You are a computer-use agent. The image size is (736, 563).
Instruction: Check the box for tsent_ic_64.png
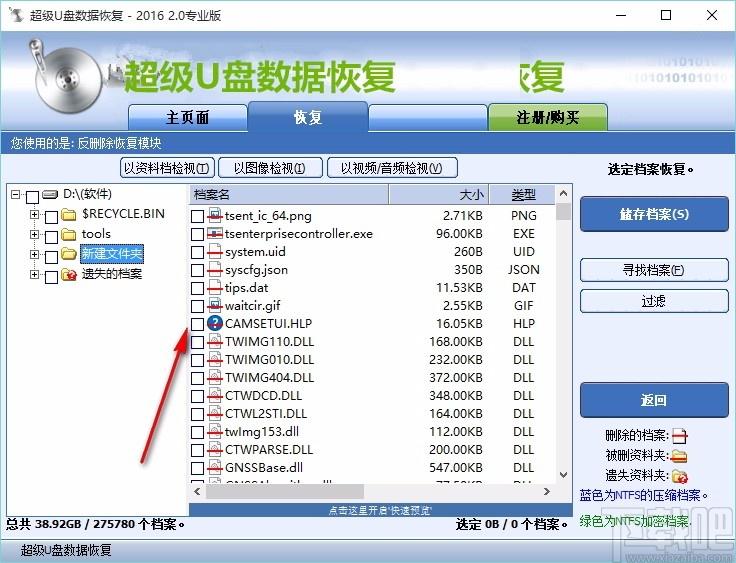pyautogui.click(x=198, y=216)
